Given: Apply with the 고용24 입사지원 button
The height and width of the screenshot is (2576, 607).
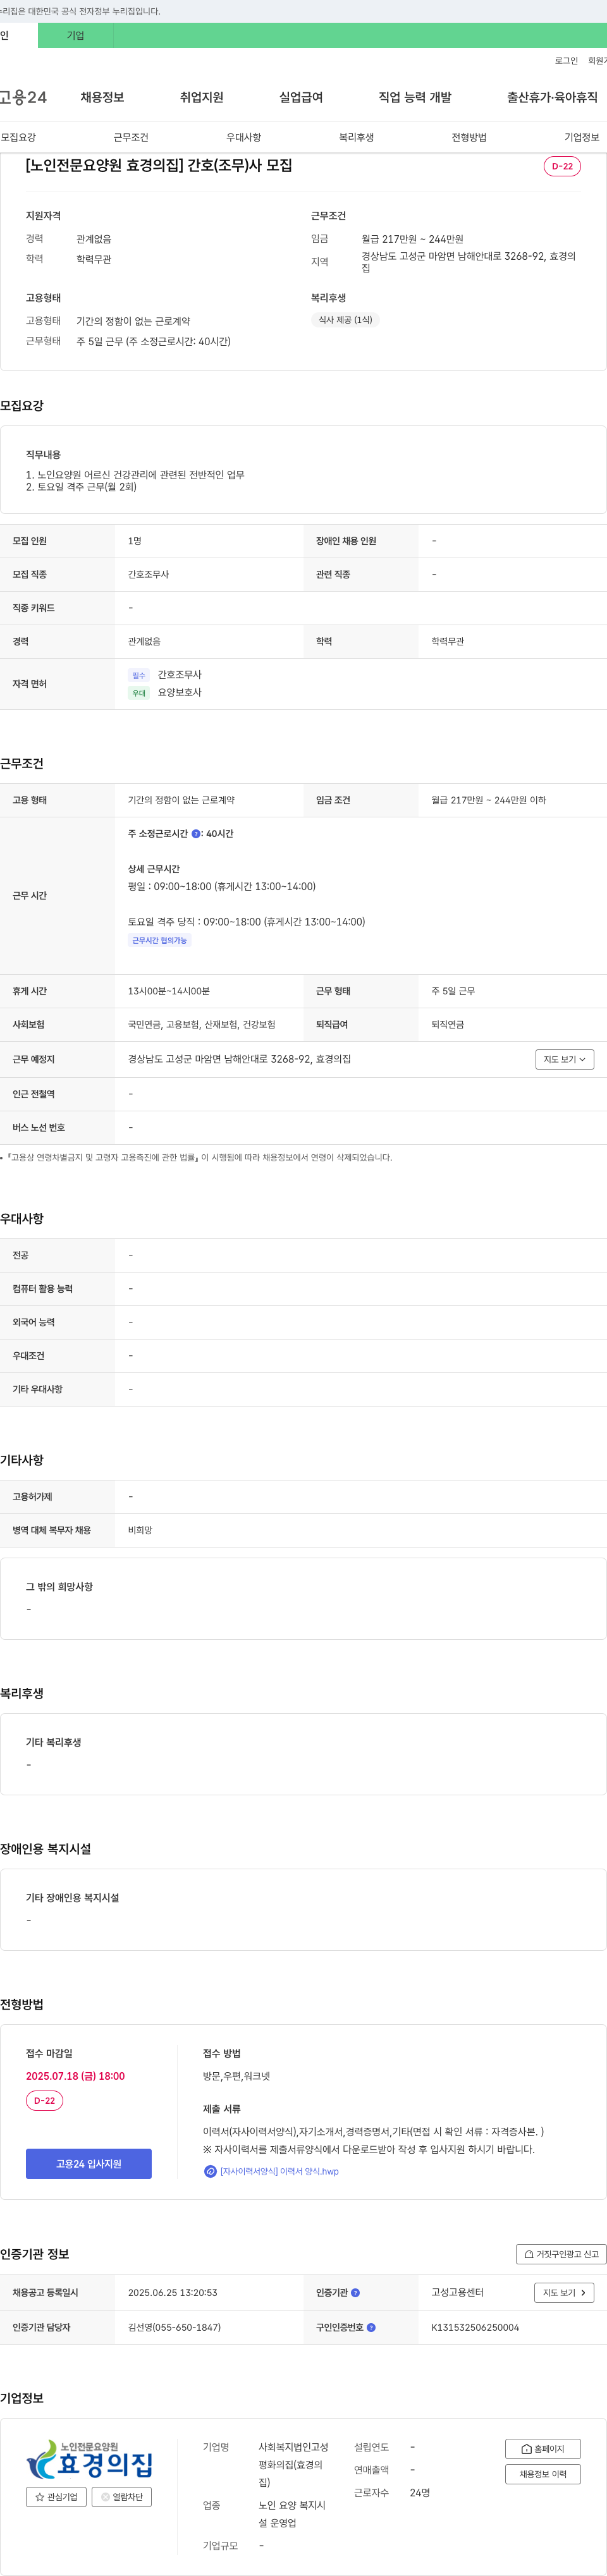Looking at the screenshot, I should tap(89, 2164).
